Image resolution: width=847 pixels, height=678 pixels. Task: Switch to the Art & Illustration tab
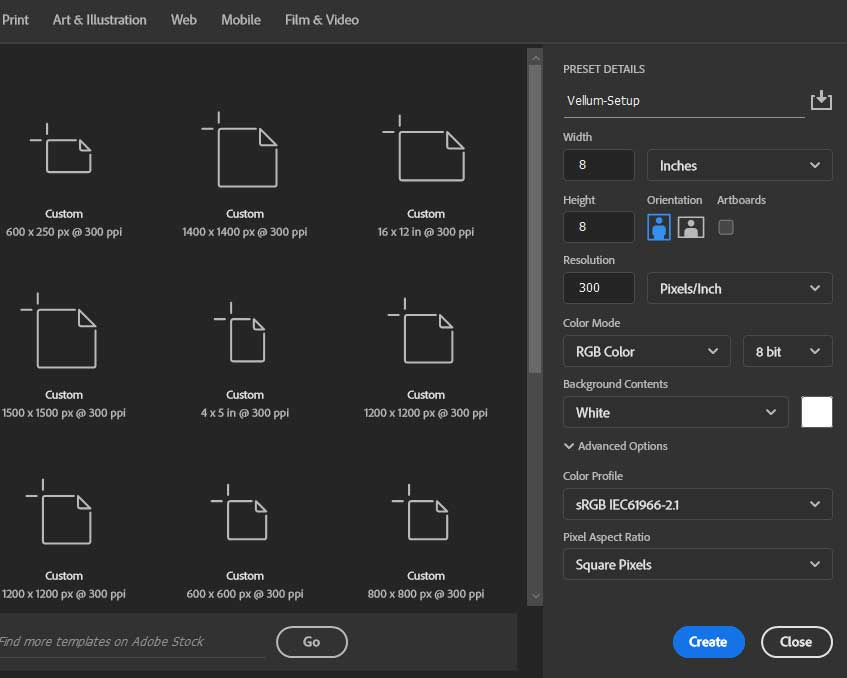(x=99, y=20)
